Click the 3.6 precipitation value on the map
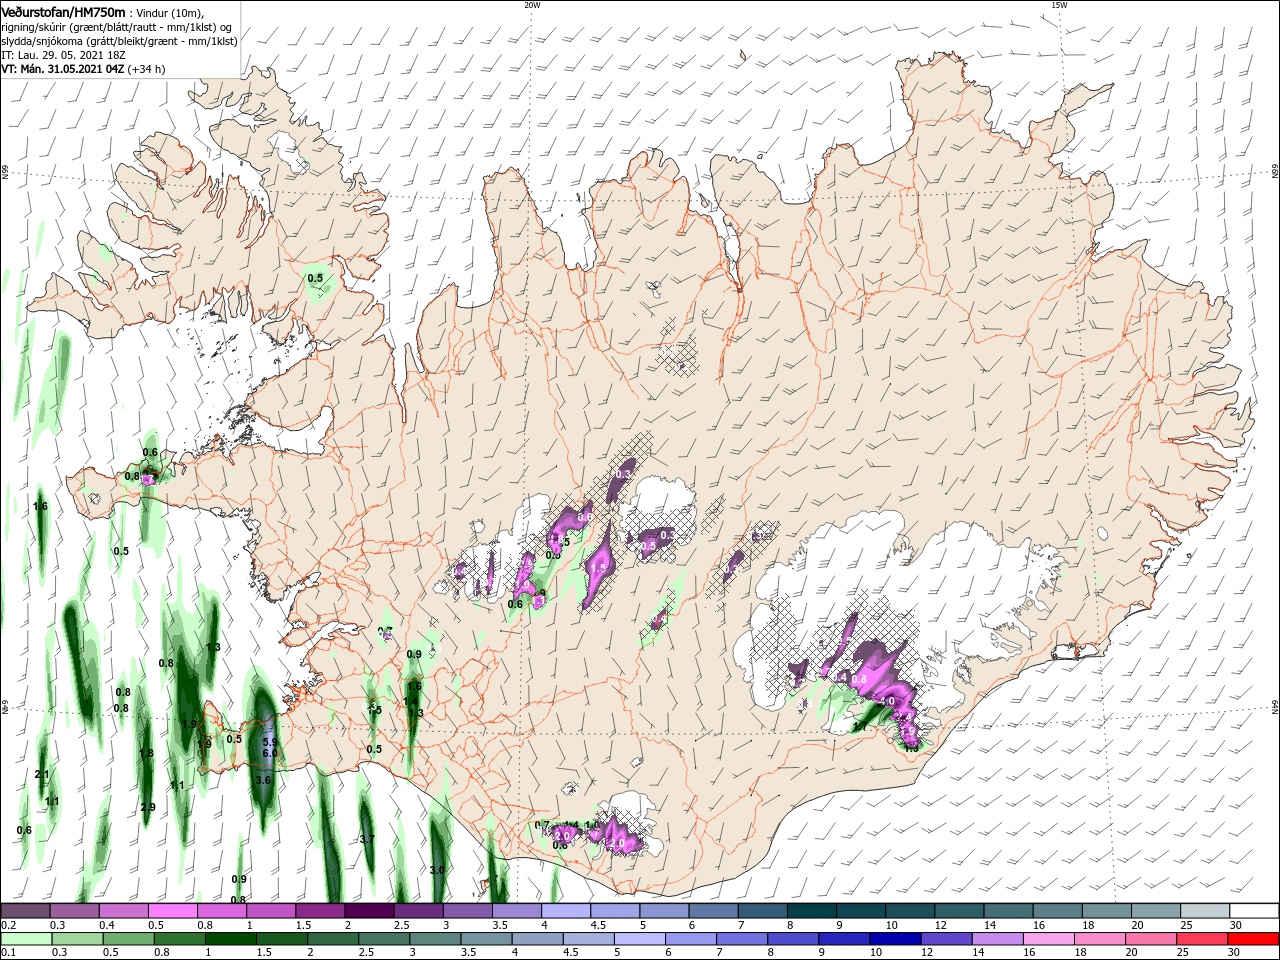 264,779
